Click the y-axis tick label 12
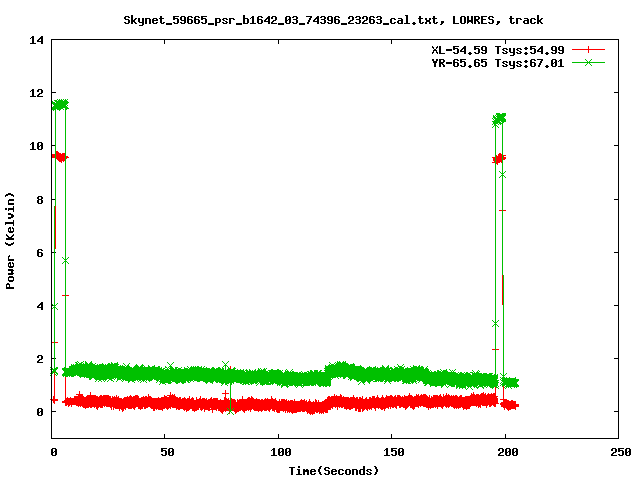 36,93
